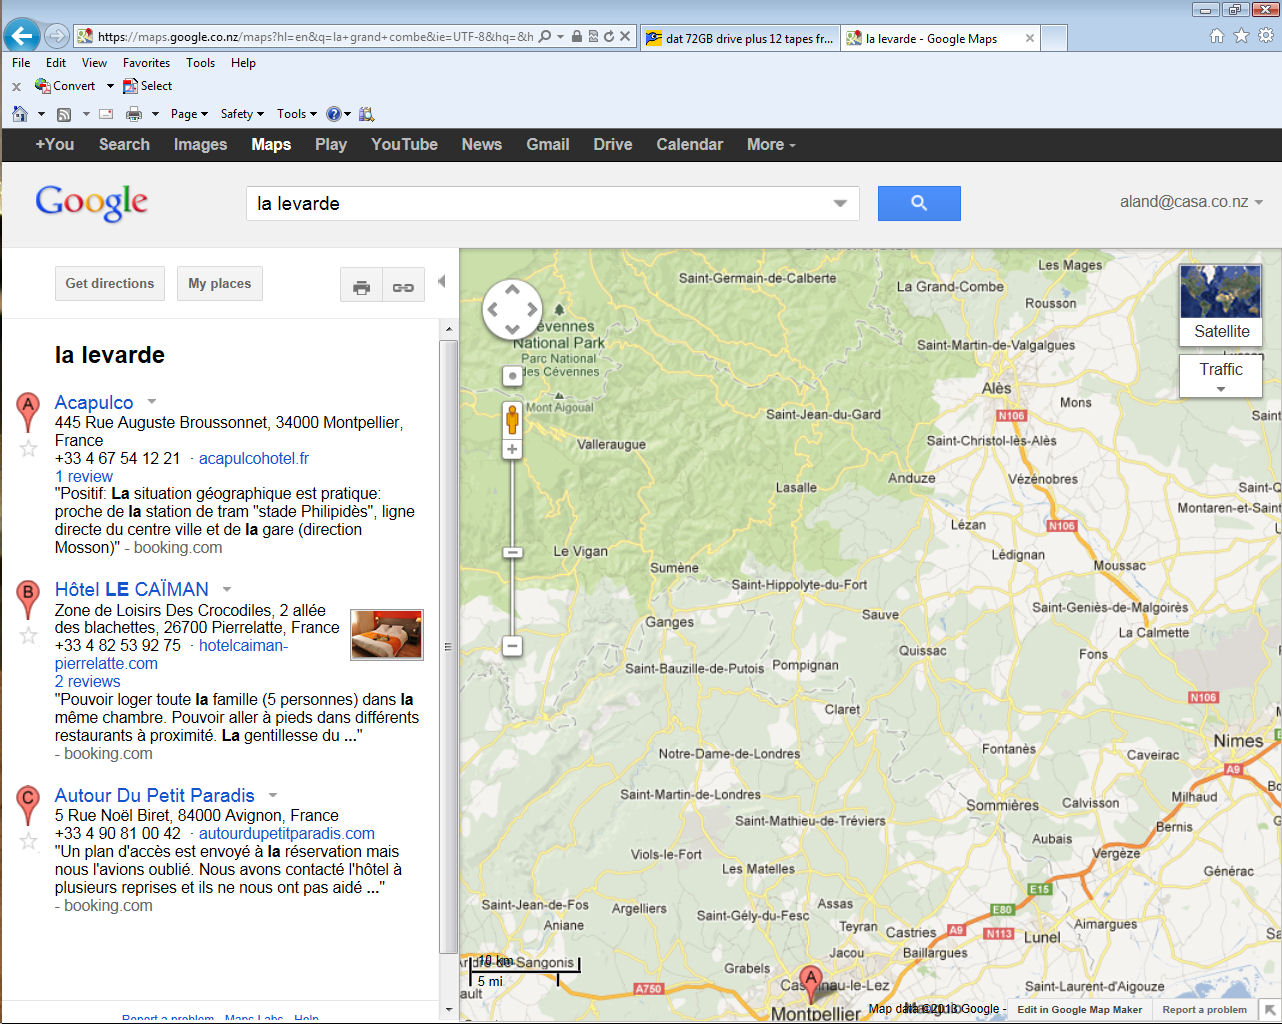Click the Research icon in command bar
This screenshot has height=1024, width=1282.
(x=366, y=114)
